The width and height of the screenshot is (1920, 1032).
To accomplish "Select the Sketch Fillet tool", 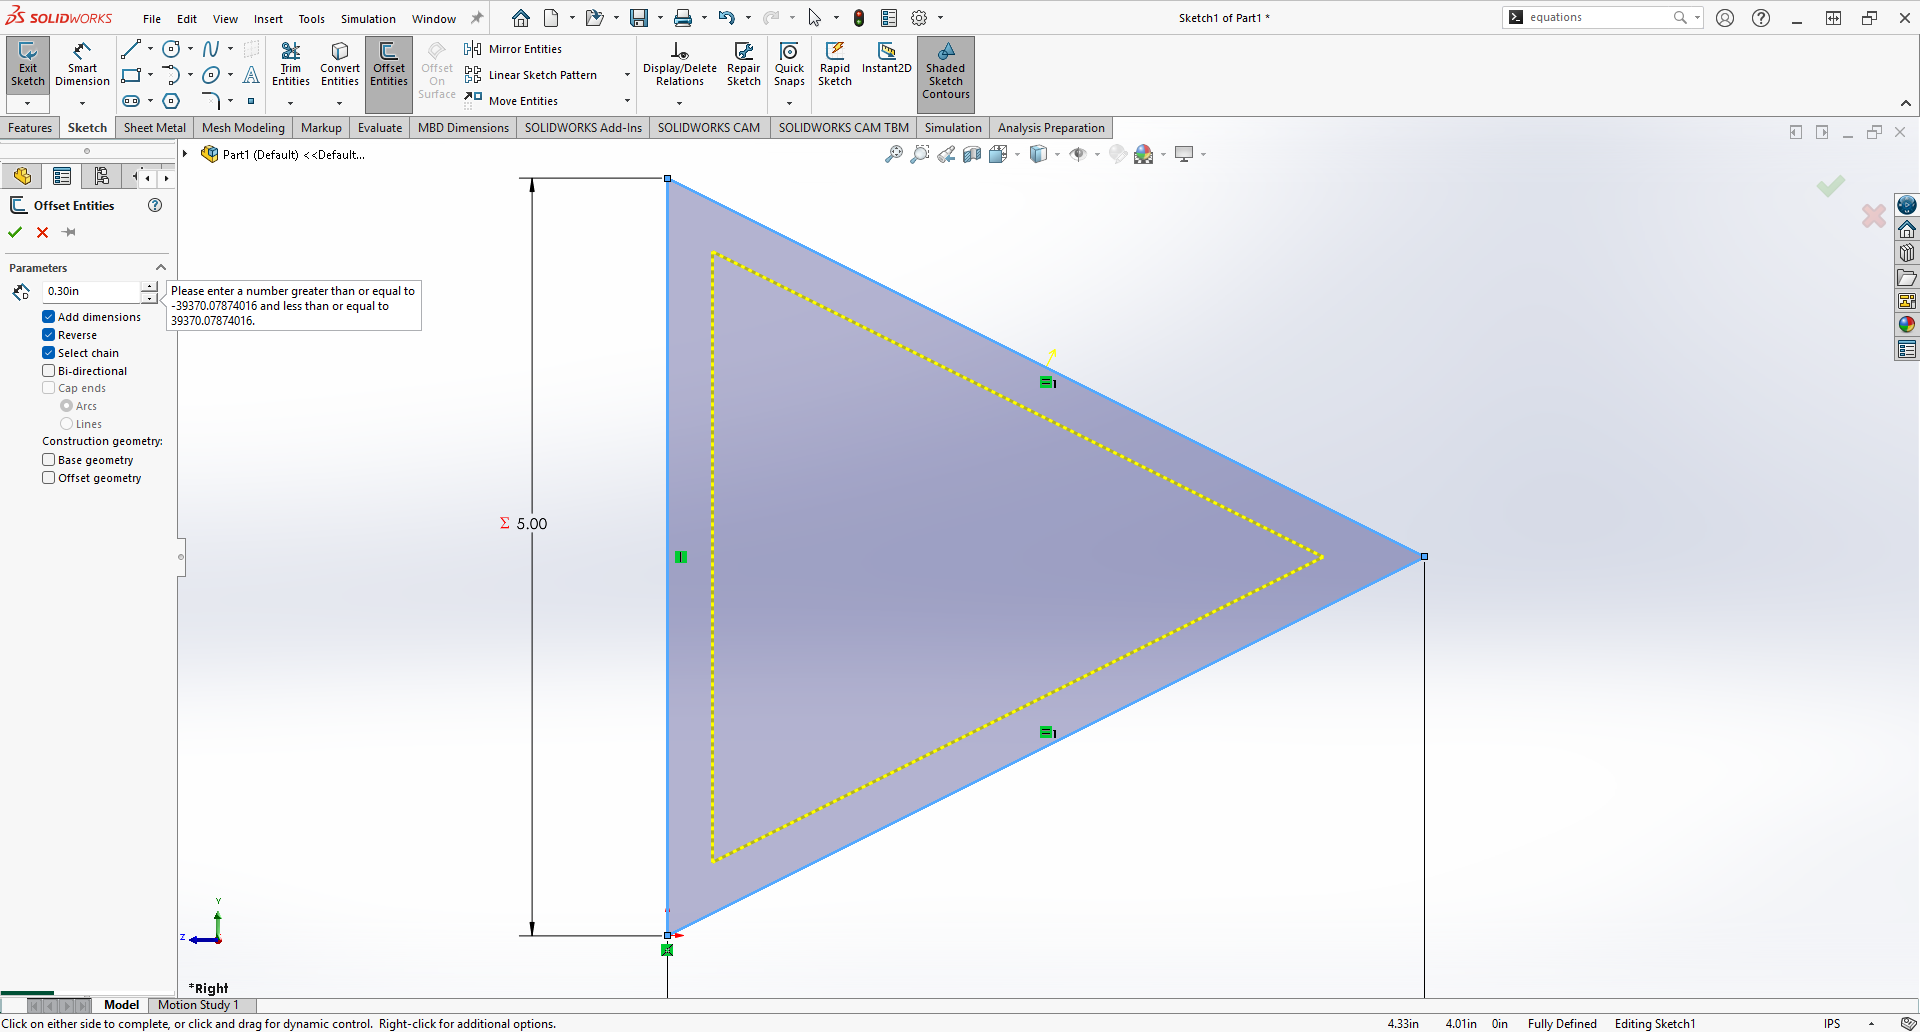I will point(211,101).
